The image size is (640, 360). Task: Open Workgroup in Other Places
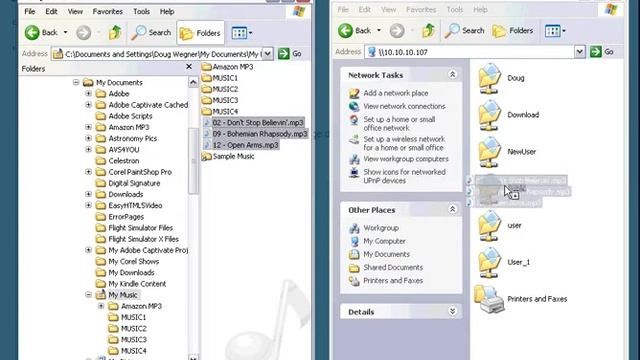coord(381,228)
